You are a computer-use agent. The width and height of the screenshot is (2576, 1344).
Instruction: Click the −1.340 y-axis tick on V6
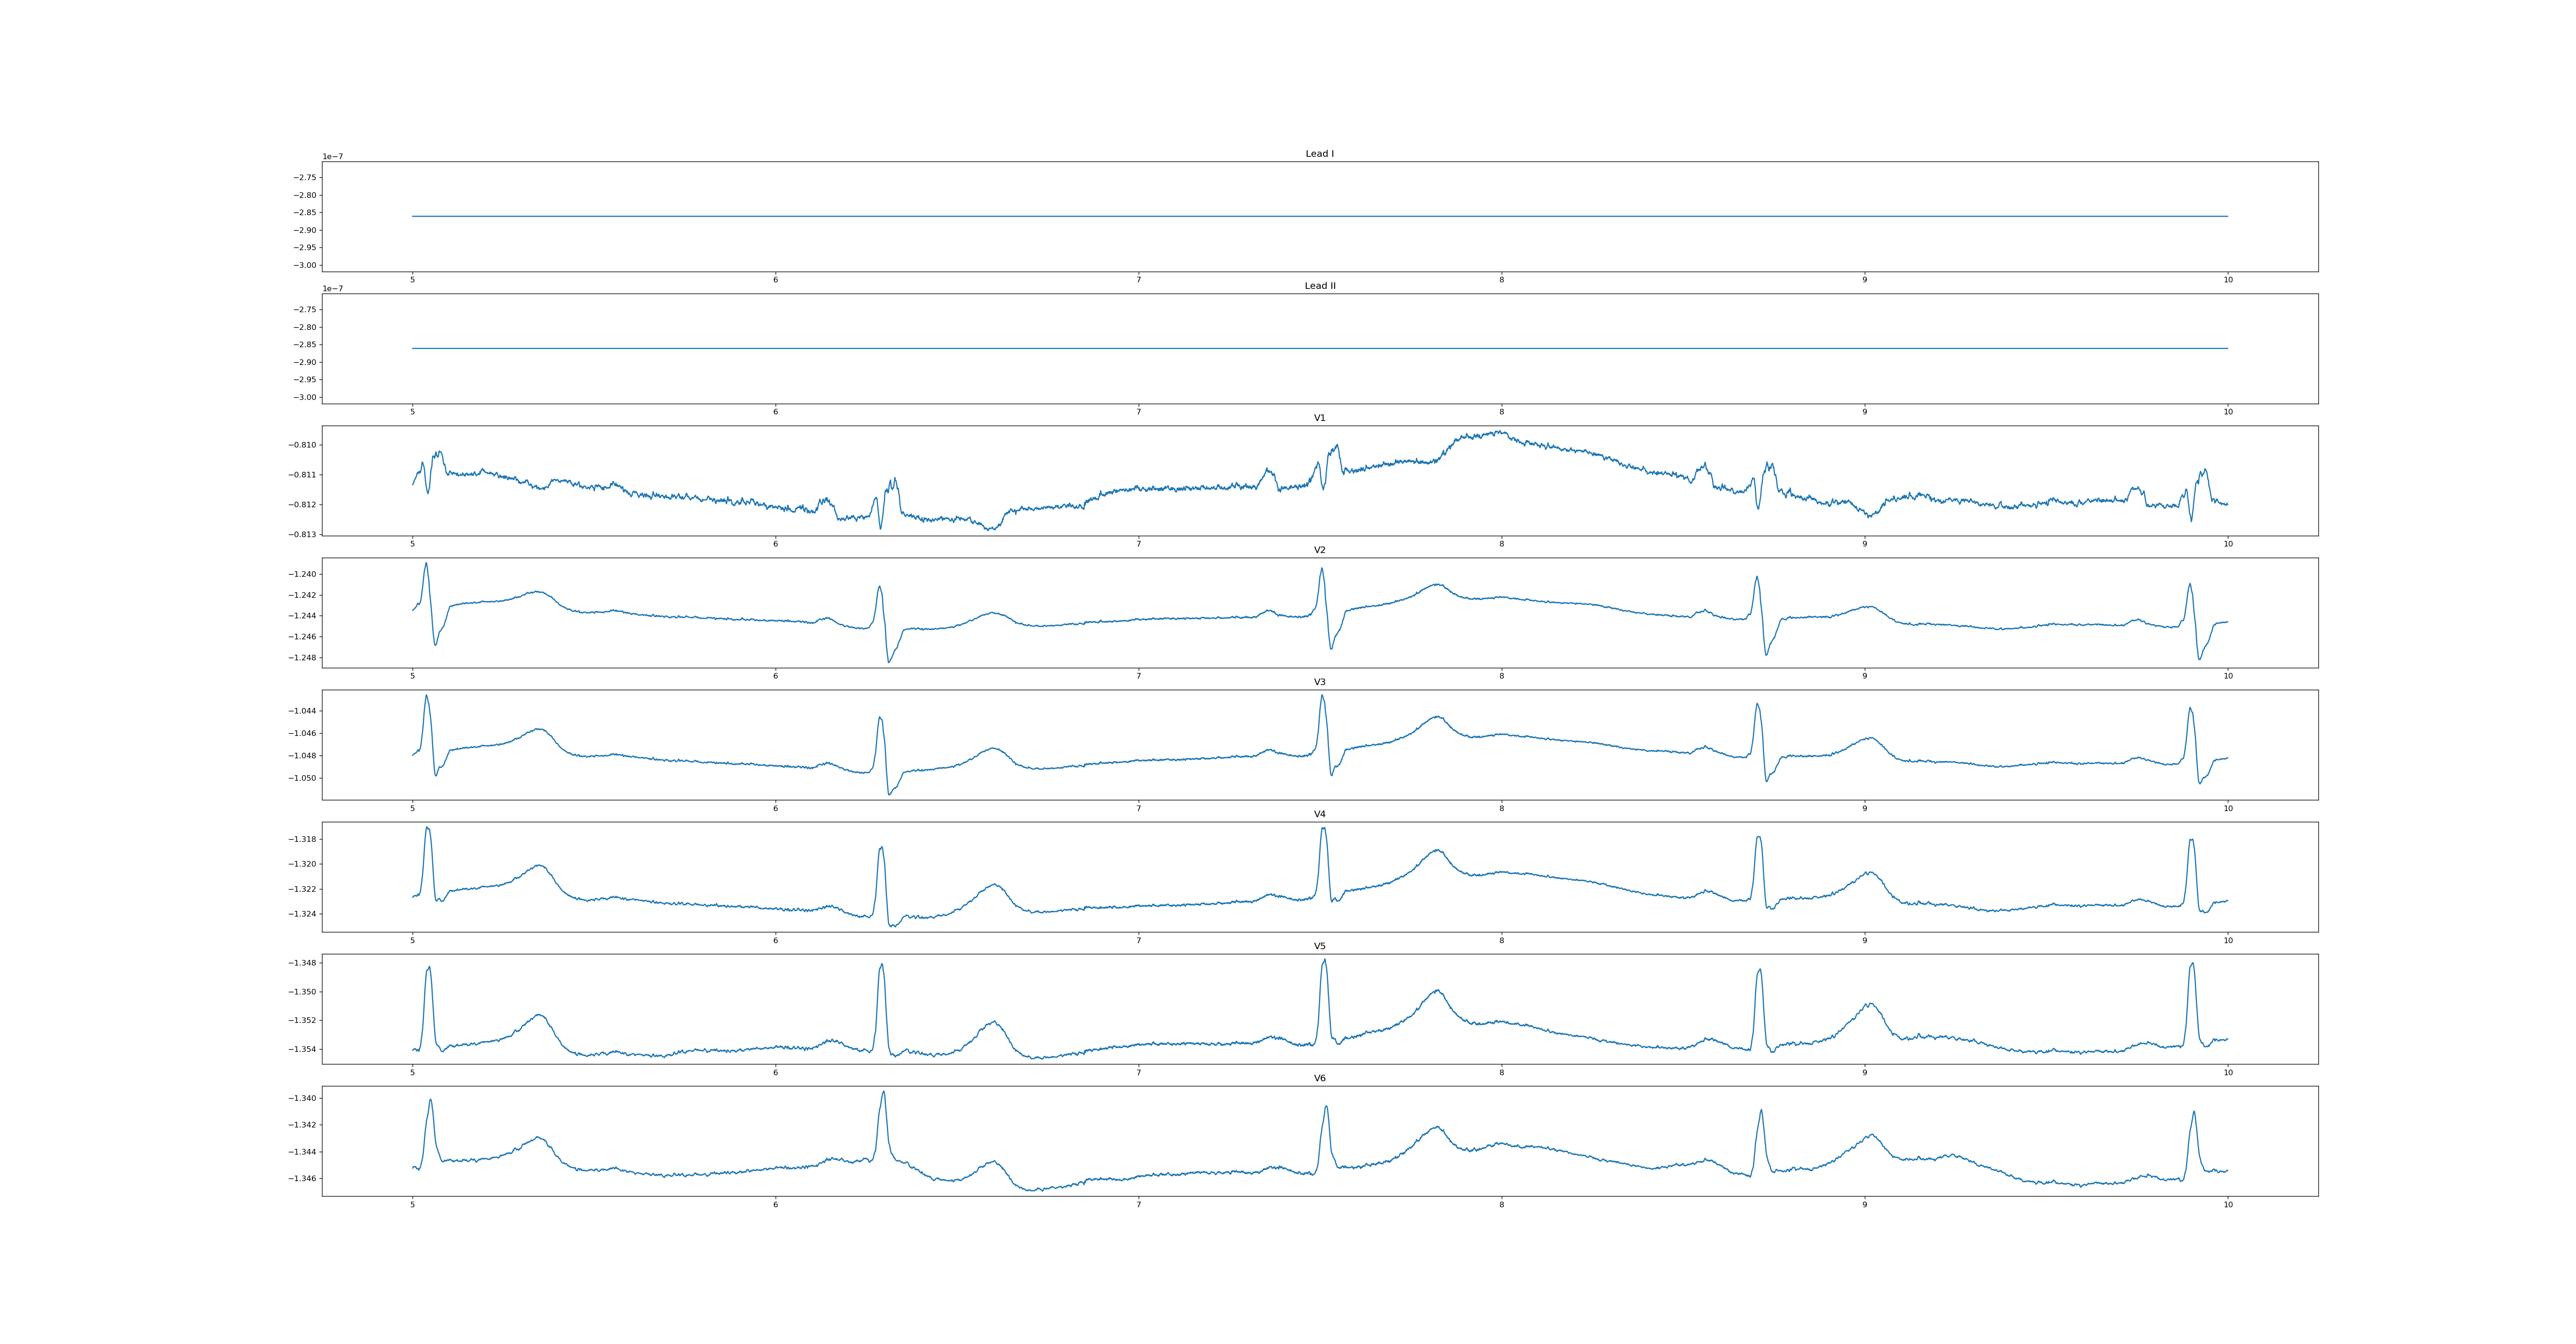pyautogui.click(x=302, y=1098)
